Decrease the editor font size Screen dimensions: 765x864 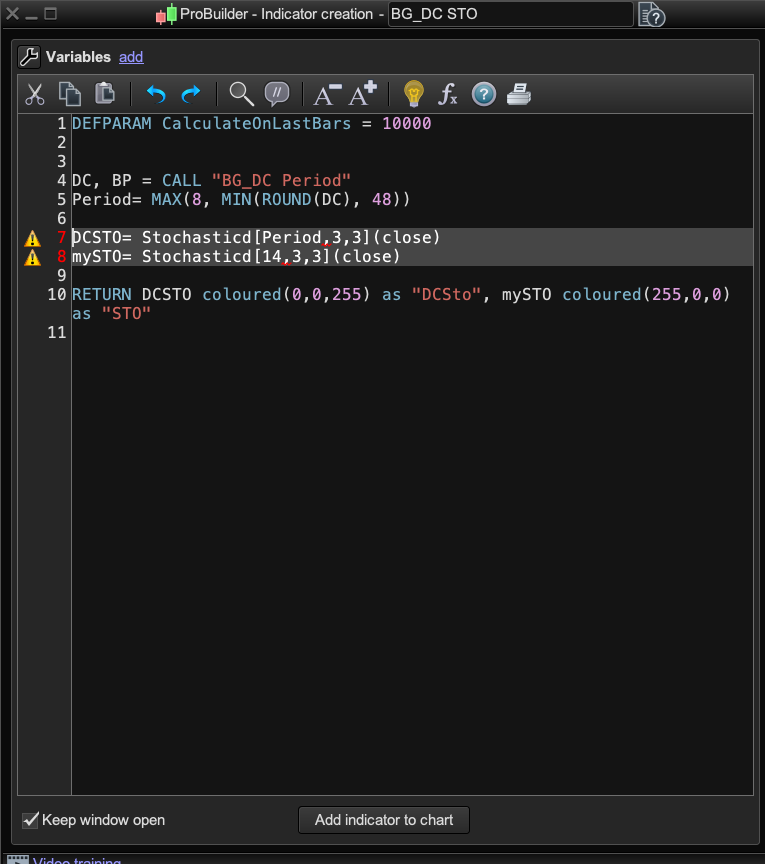point(327,95)
